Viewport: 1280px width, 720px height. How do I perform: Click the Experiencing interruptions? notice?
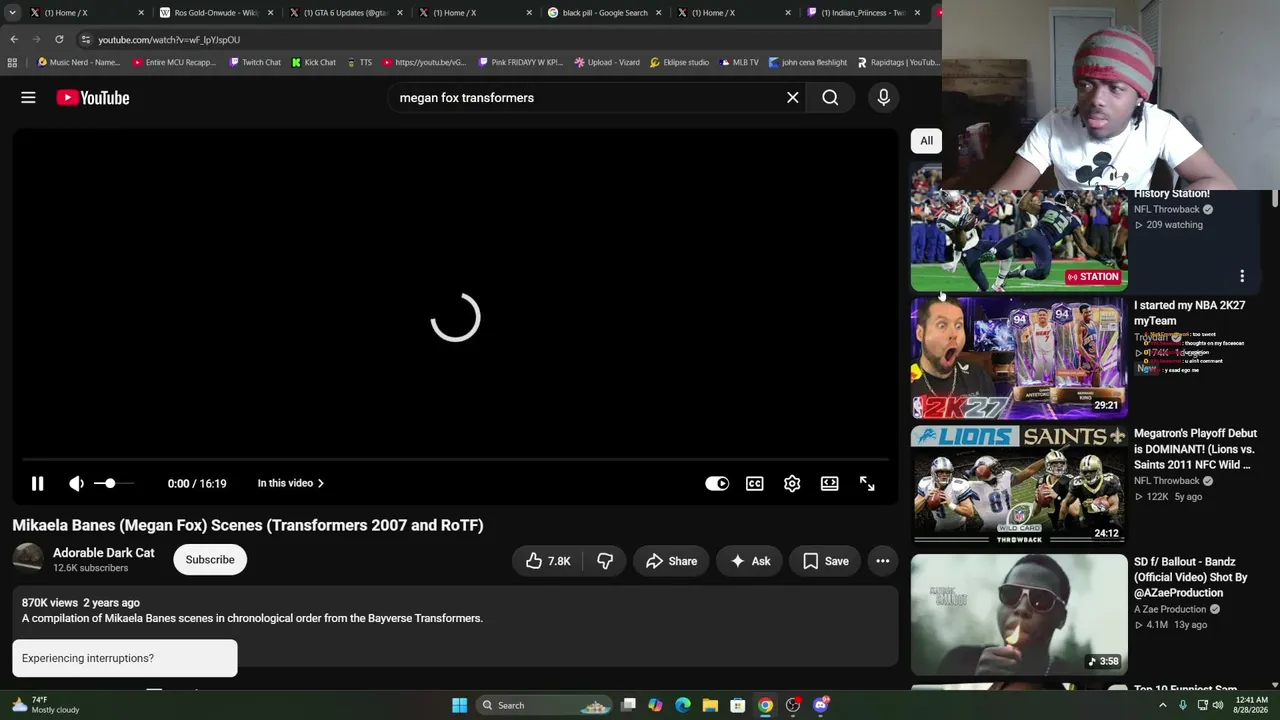(x=125, y=658)
